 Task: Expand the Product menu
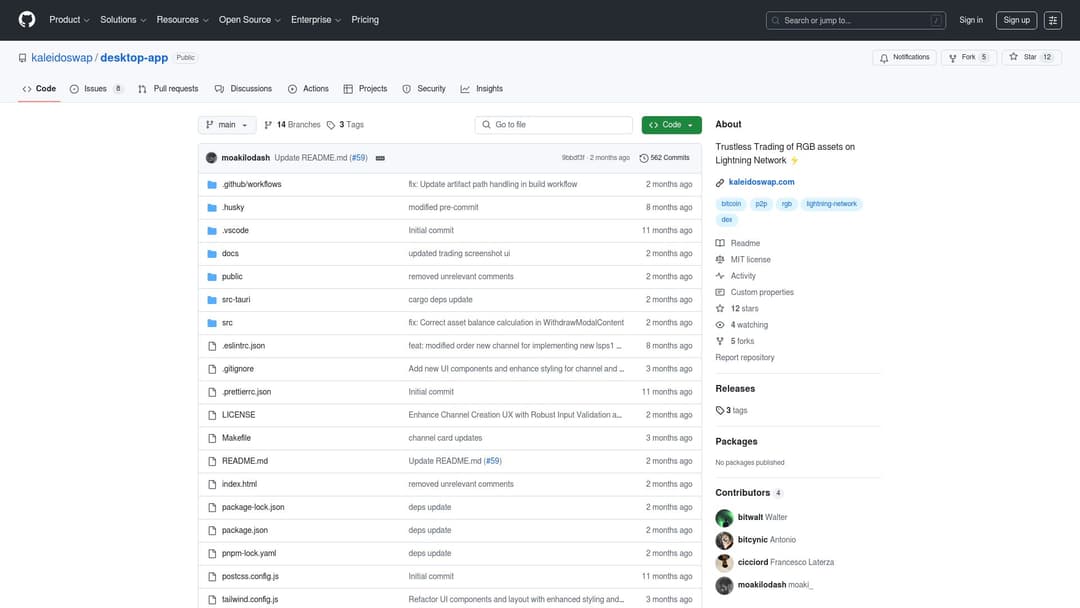coord(69,20)
